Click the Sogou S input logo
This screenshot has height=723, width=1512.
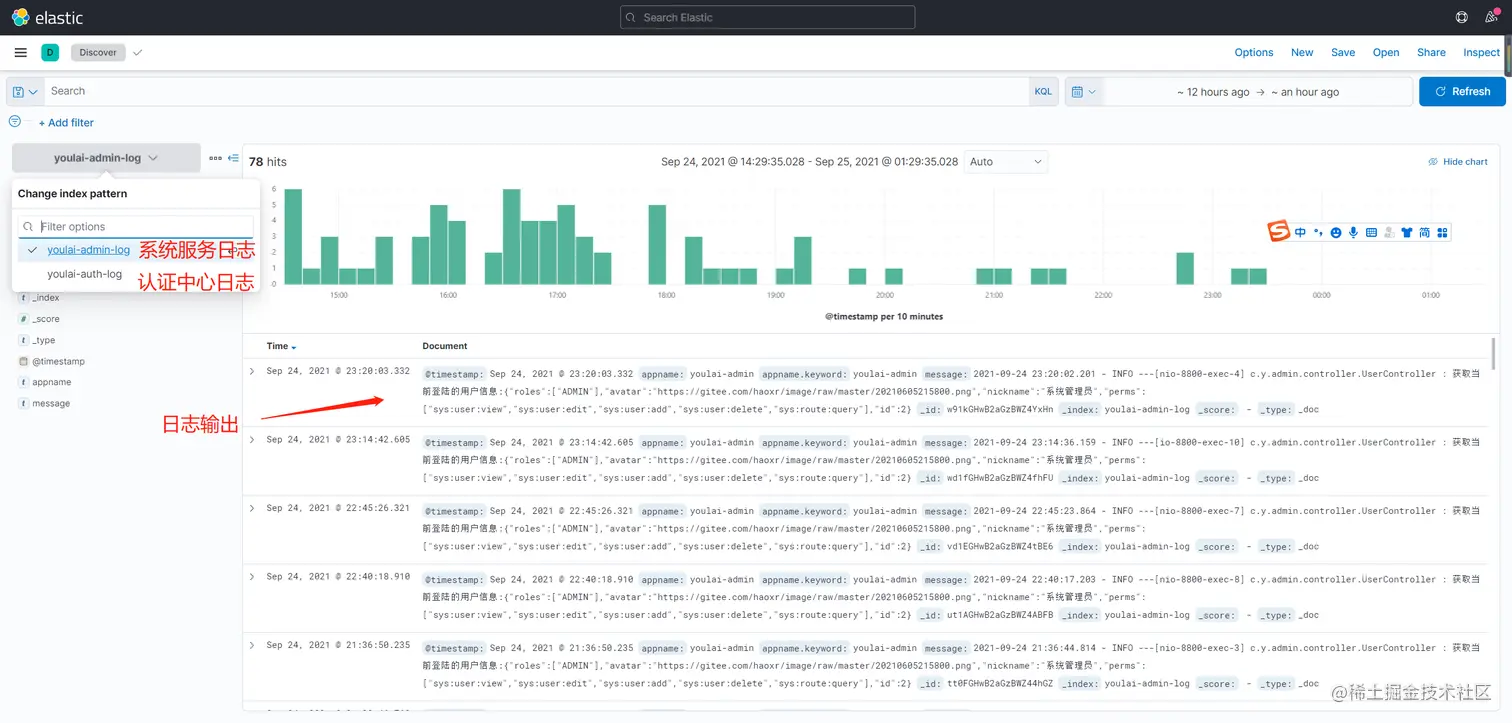coord(1279,232)
